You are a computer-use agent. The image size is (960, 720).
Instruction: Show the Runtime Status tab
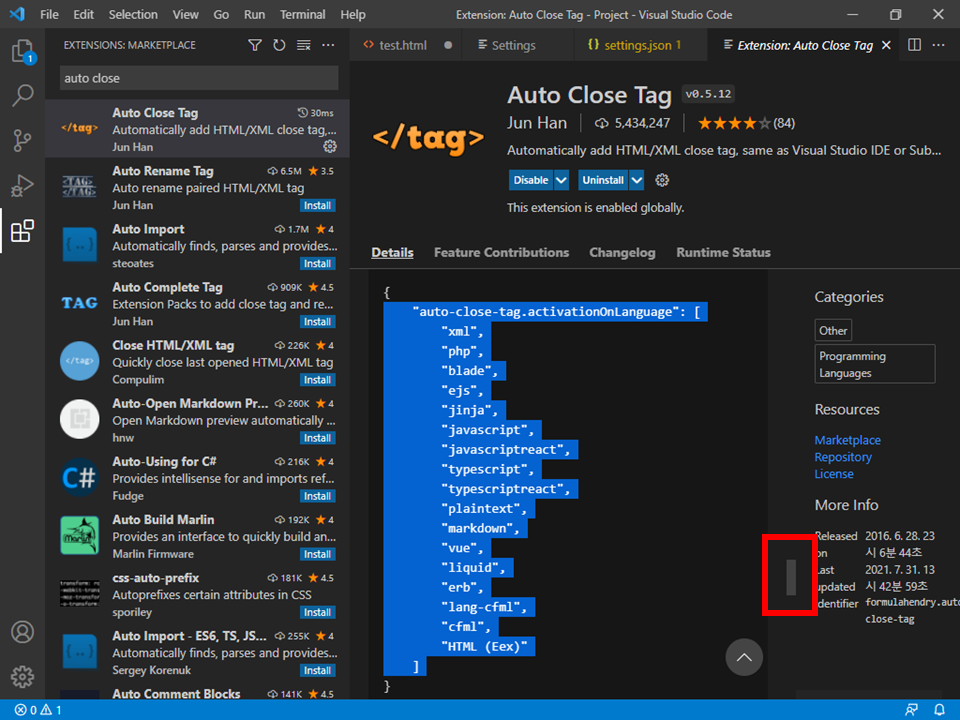click(x=723, y=252)
